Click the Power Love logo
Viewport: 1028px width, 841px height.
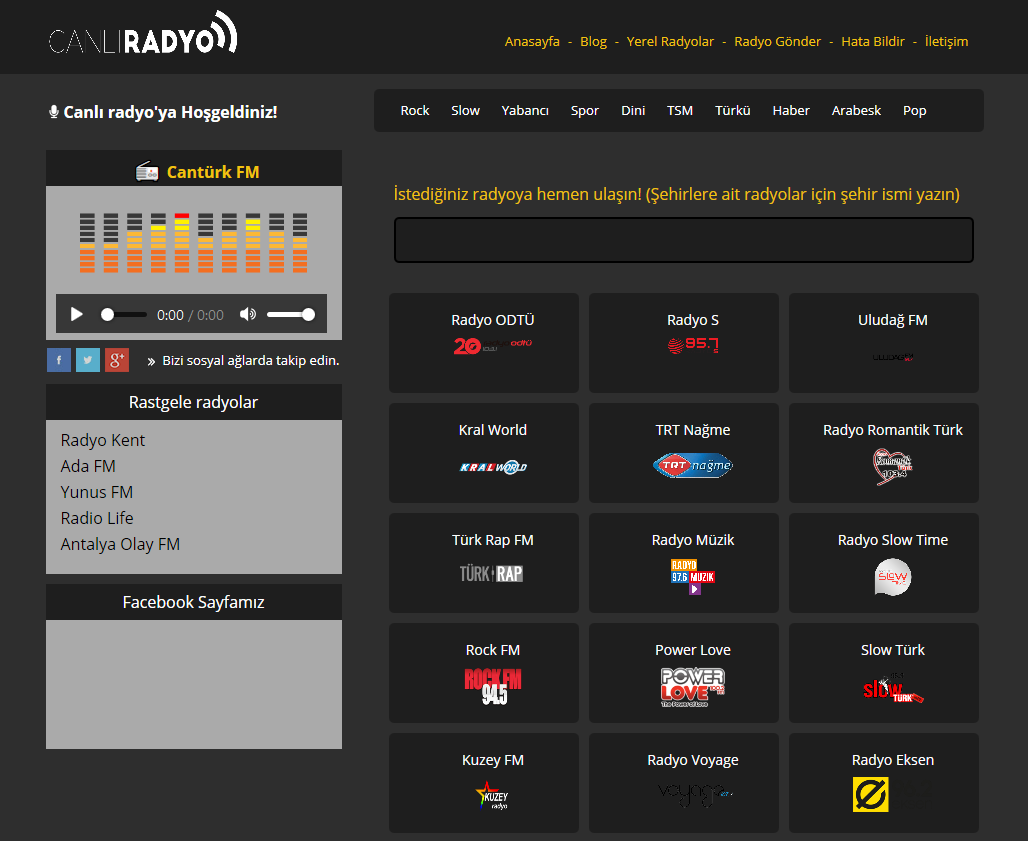coord(693,687)
